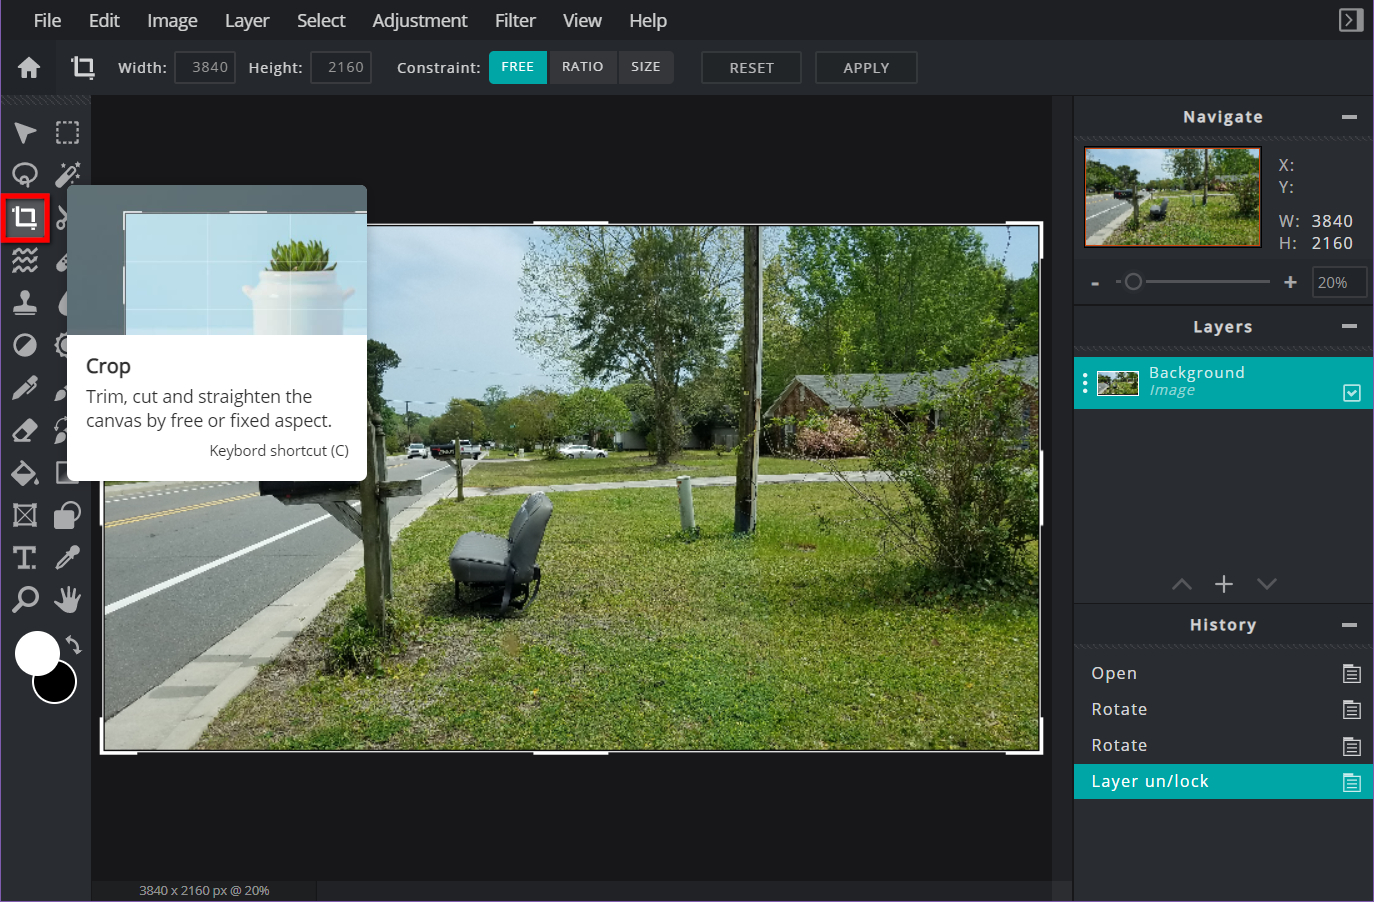Image resolution: width=1374 pixels, height=902 pixels.
Task: Toggle Background layer visibility checkbox
Action: [x=1351, y=393]
